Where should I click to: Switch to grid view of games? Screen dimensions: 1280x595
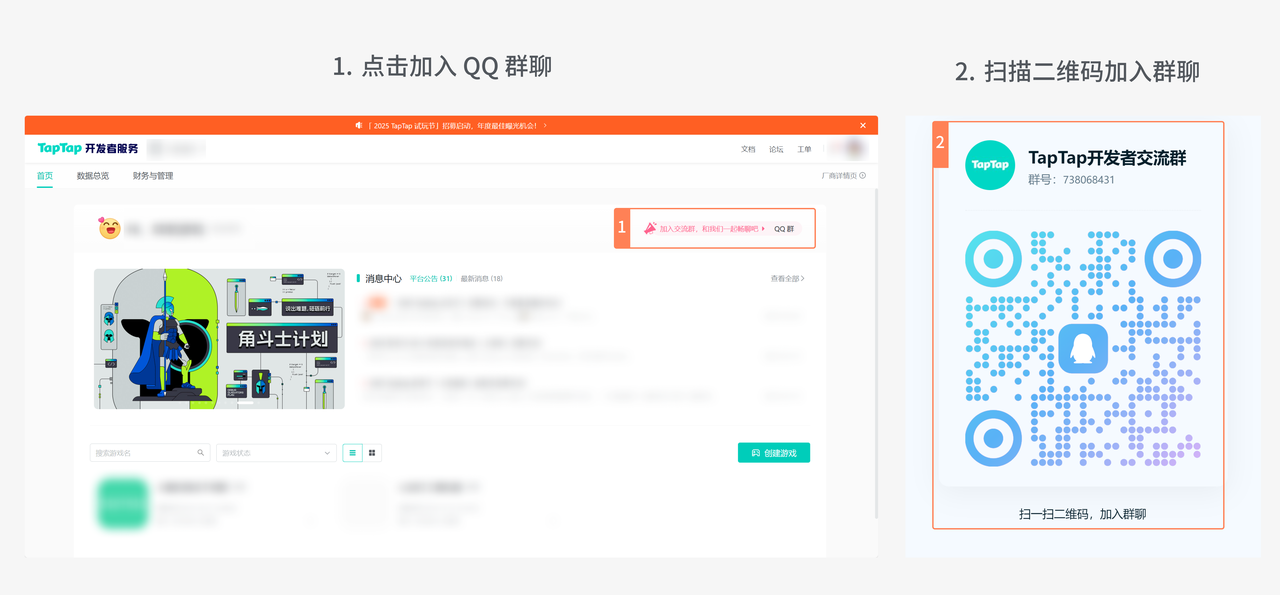(x=372, y=453)
